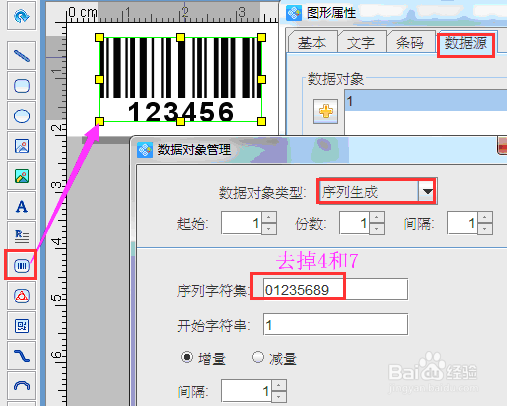Select the rich text tool
This screenshot has height=406, width=507.
22,236
